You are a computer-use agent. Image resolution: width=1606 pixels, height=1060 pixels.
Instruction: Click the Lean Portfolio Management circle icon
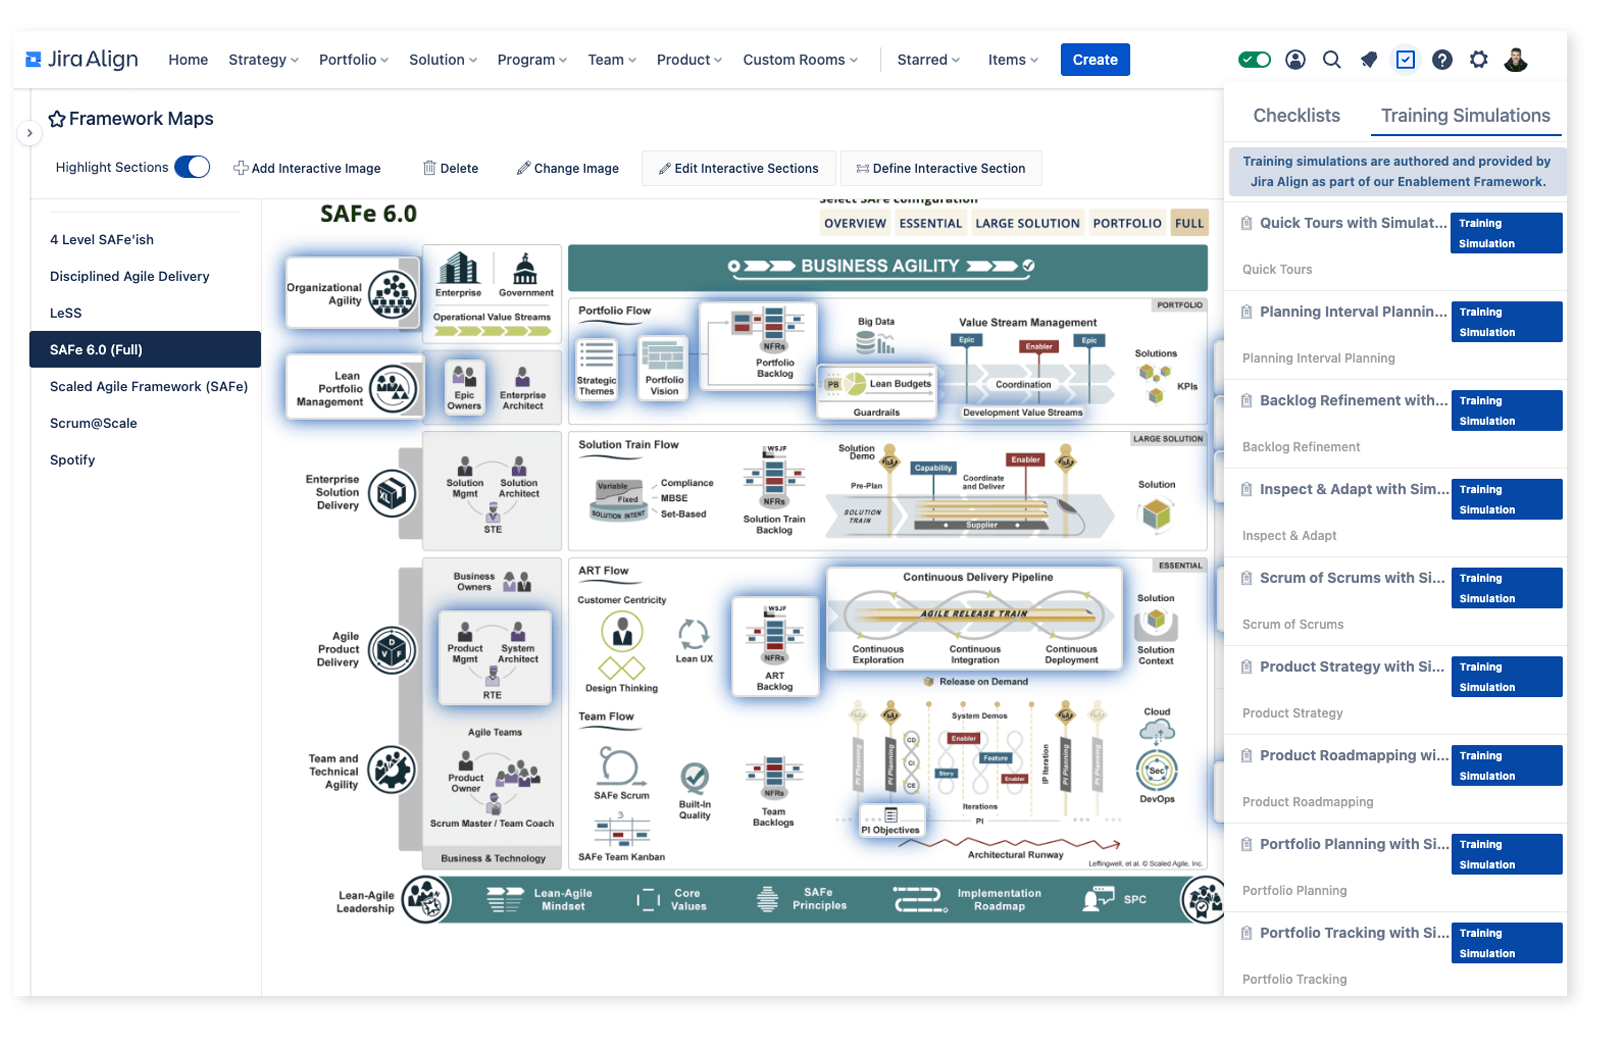(392, 389)
